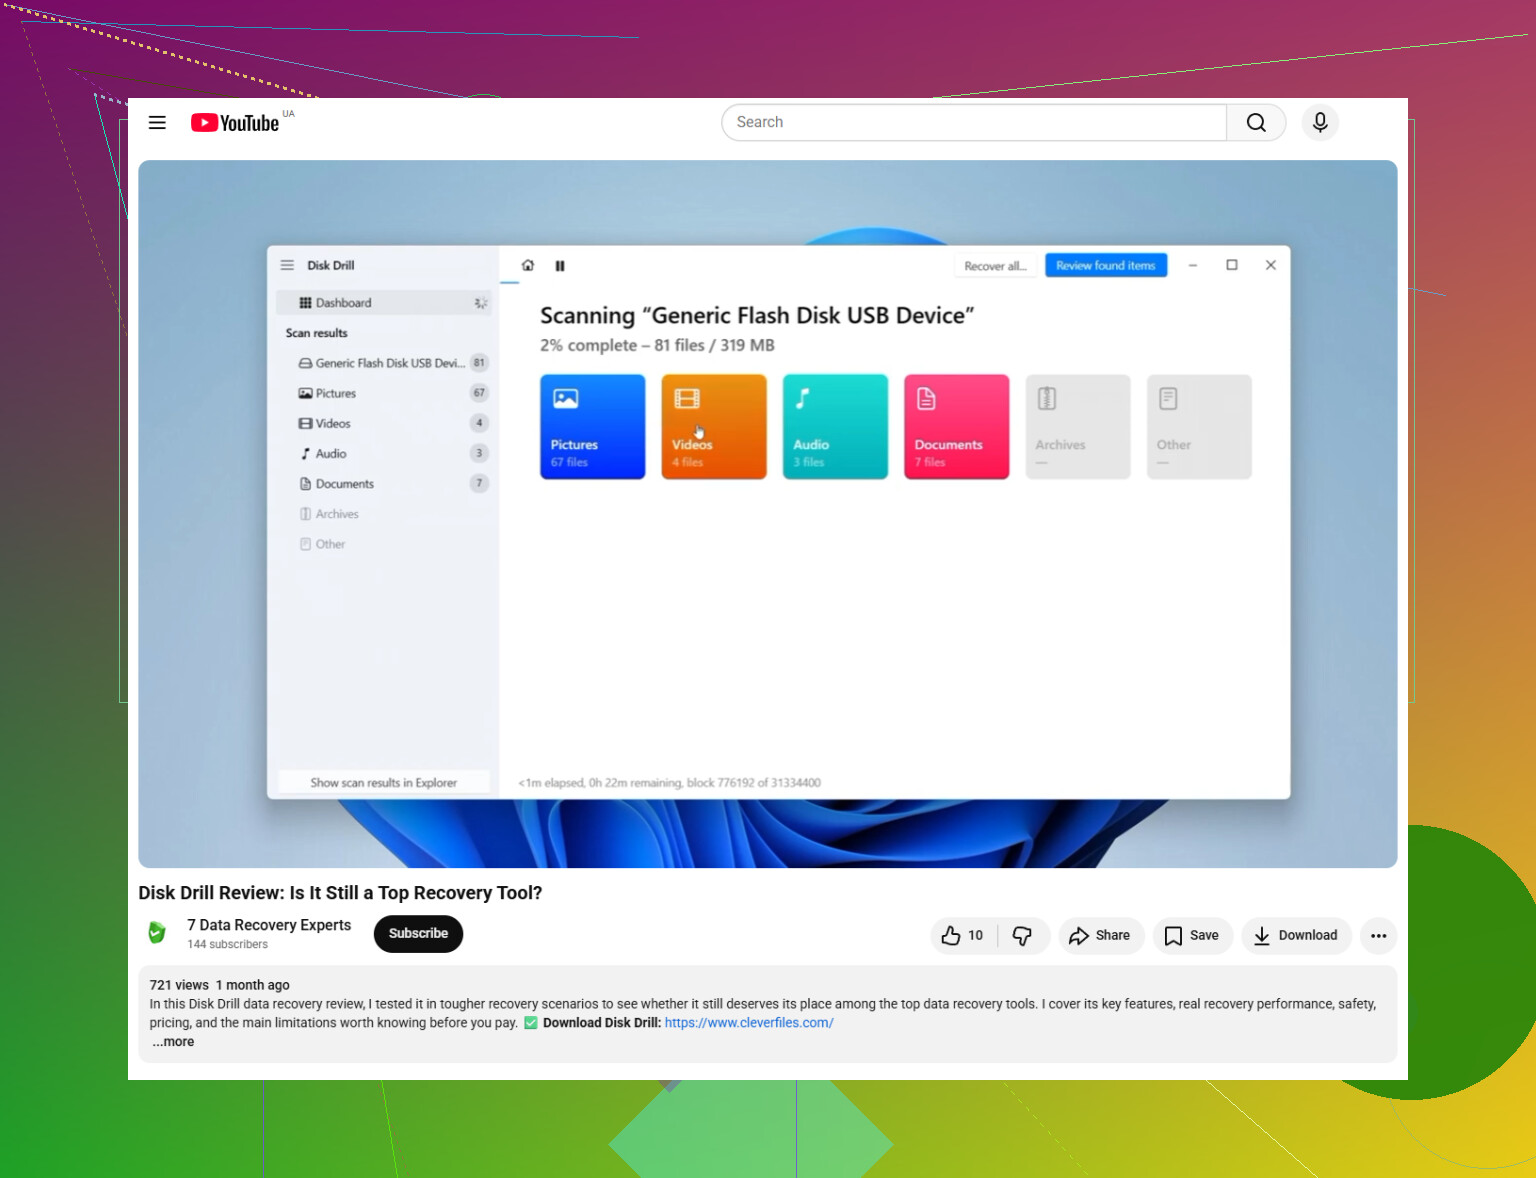
Task: Open Audio in the scan results sidebar
Action: [x=384, y=453]
